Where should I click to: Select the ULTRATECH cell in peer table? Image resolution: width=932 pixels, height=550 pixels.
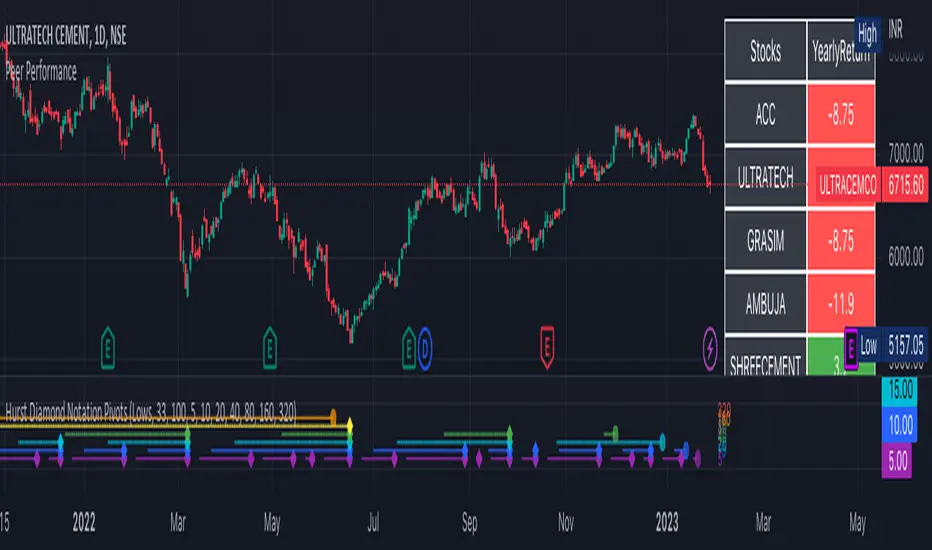(765, 177)
